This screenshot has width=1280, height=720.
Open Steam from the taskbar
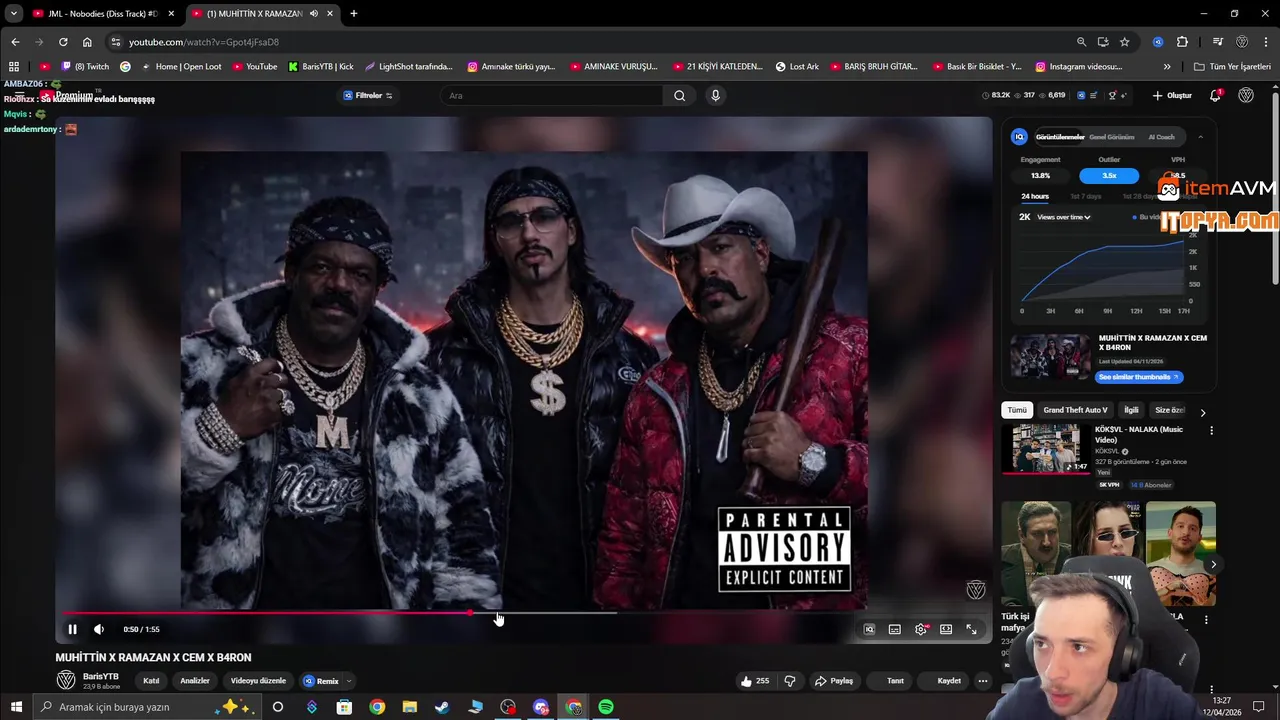(x=442, y=707)
